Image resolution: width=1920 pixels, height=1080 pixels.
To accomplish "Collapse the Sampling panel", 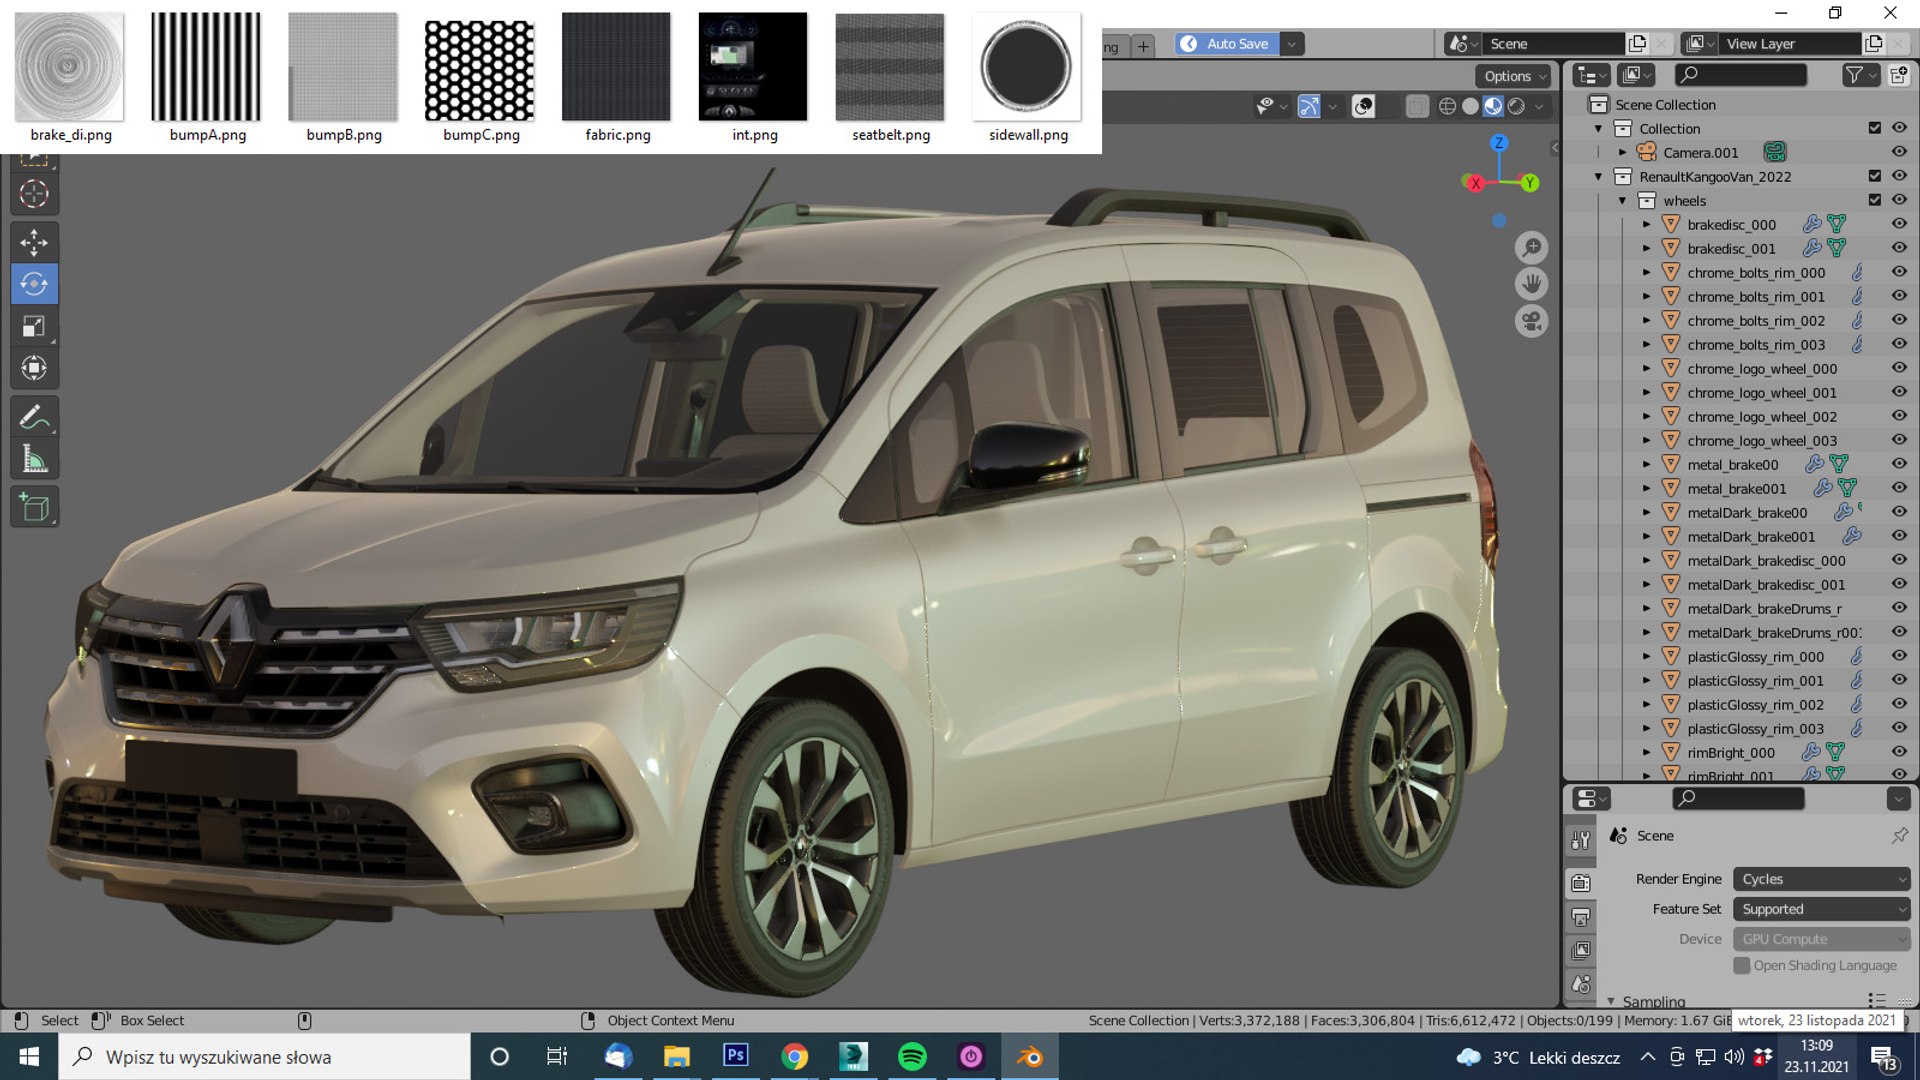I will pos(1611,1001).
